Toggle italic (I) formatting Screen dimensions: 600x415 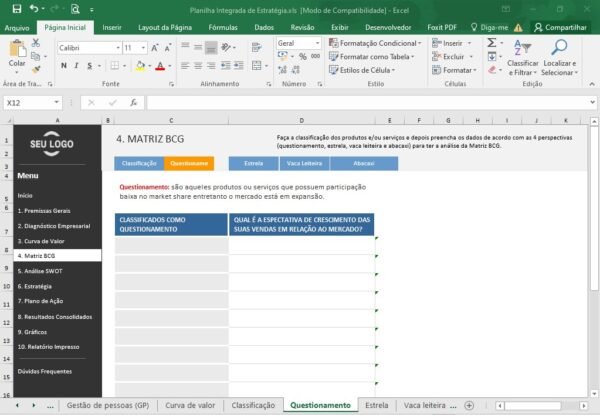77,66
